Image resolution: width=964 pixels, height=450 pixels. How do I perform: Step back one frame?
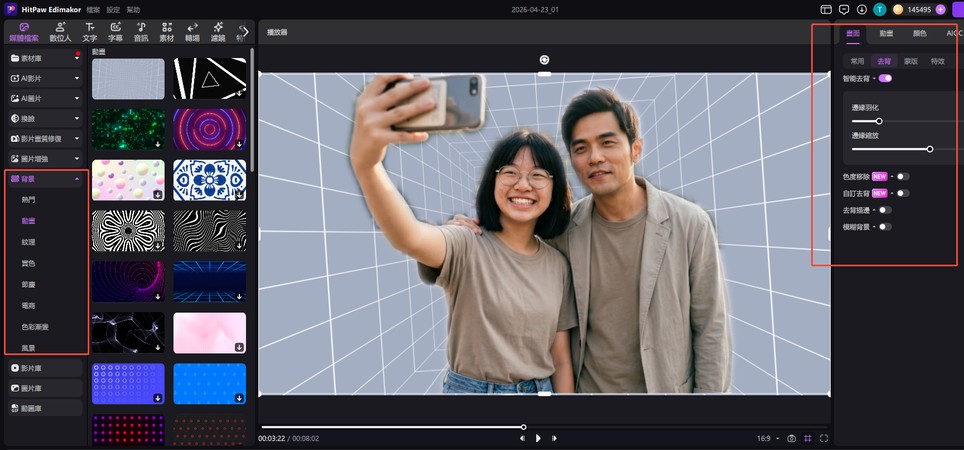click(x=522, y=438)
